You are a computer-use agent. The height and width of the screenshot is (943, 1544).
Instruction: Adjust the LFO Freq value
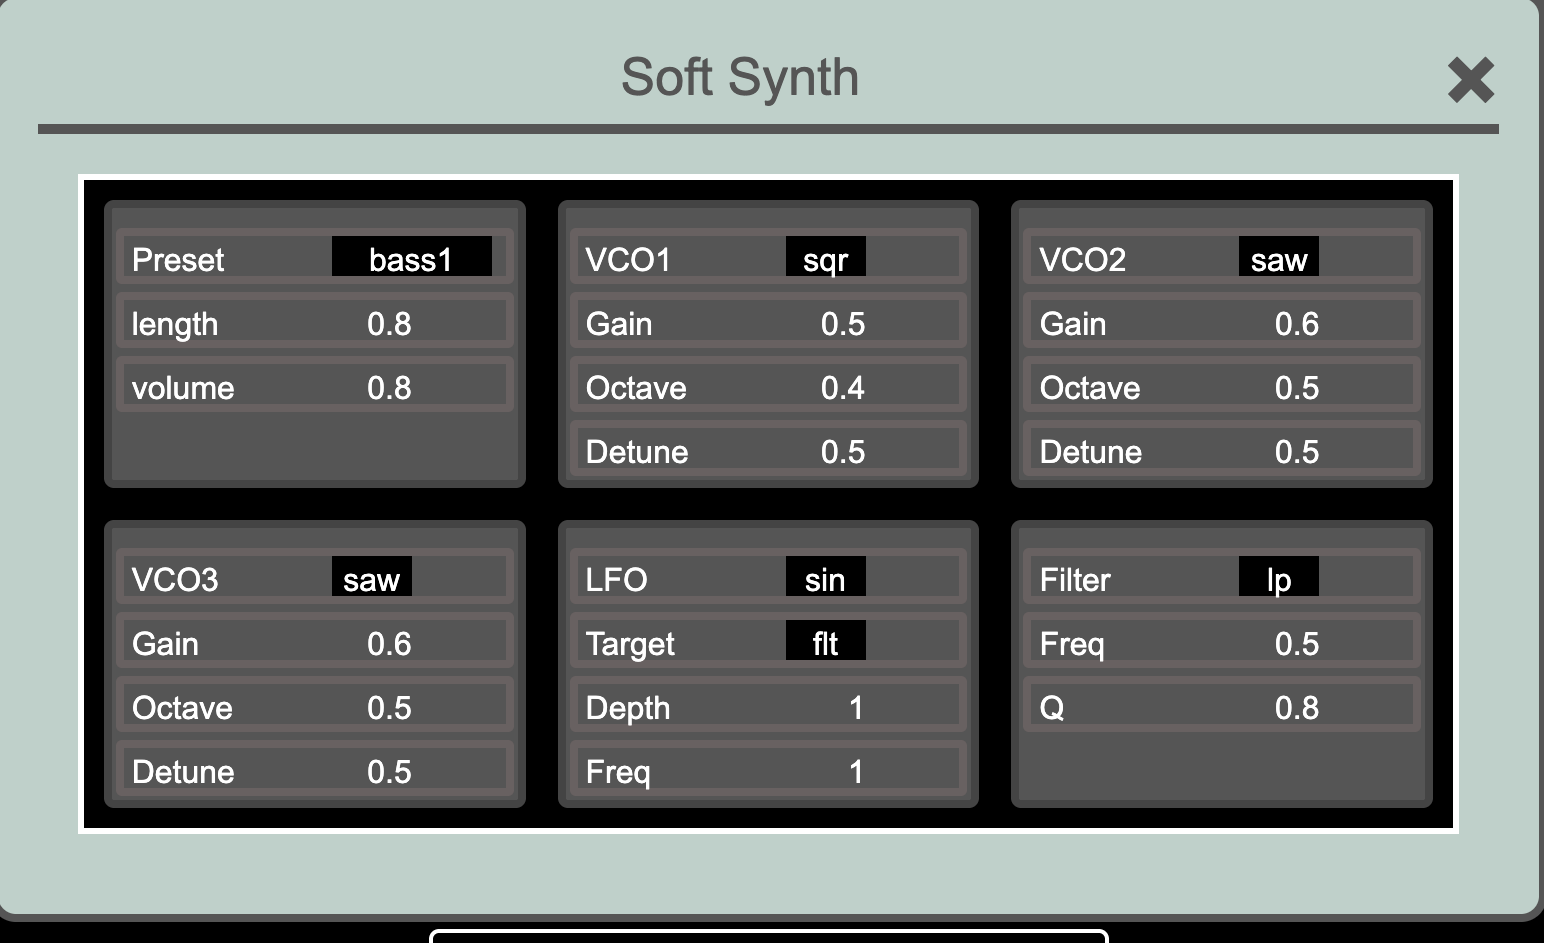click(855, 771)
